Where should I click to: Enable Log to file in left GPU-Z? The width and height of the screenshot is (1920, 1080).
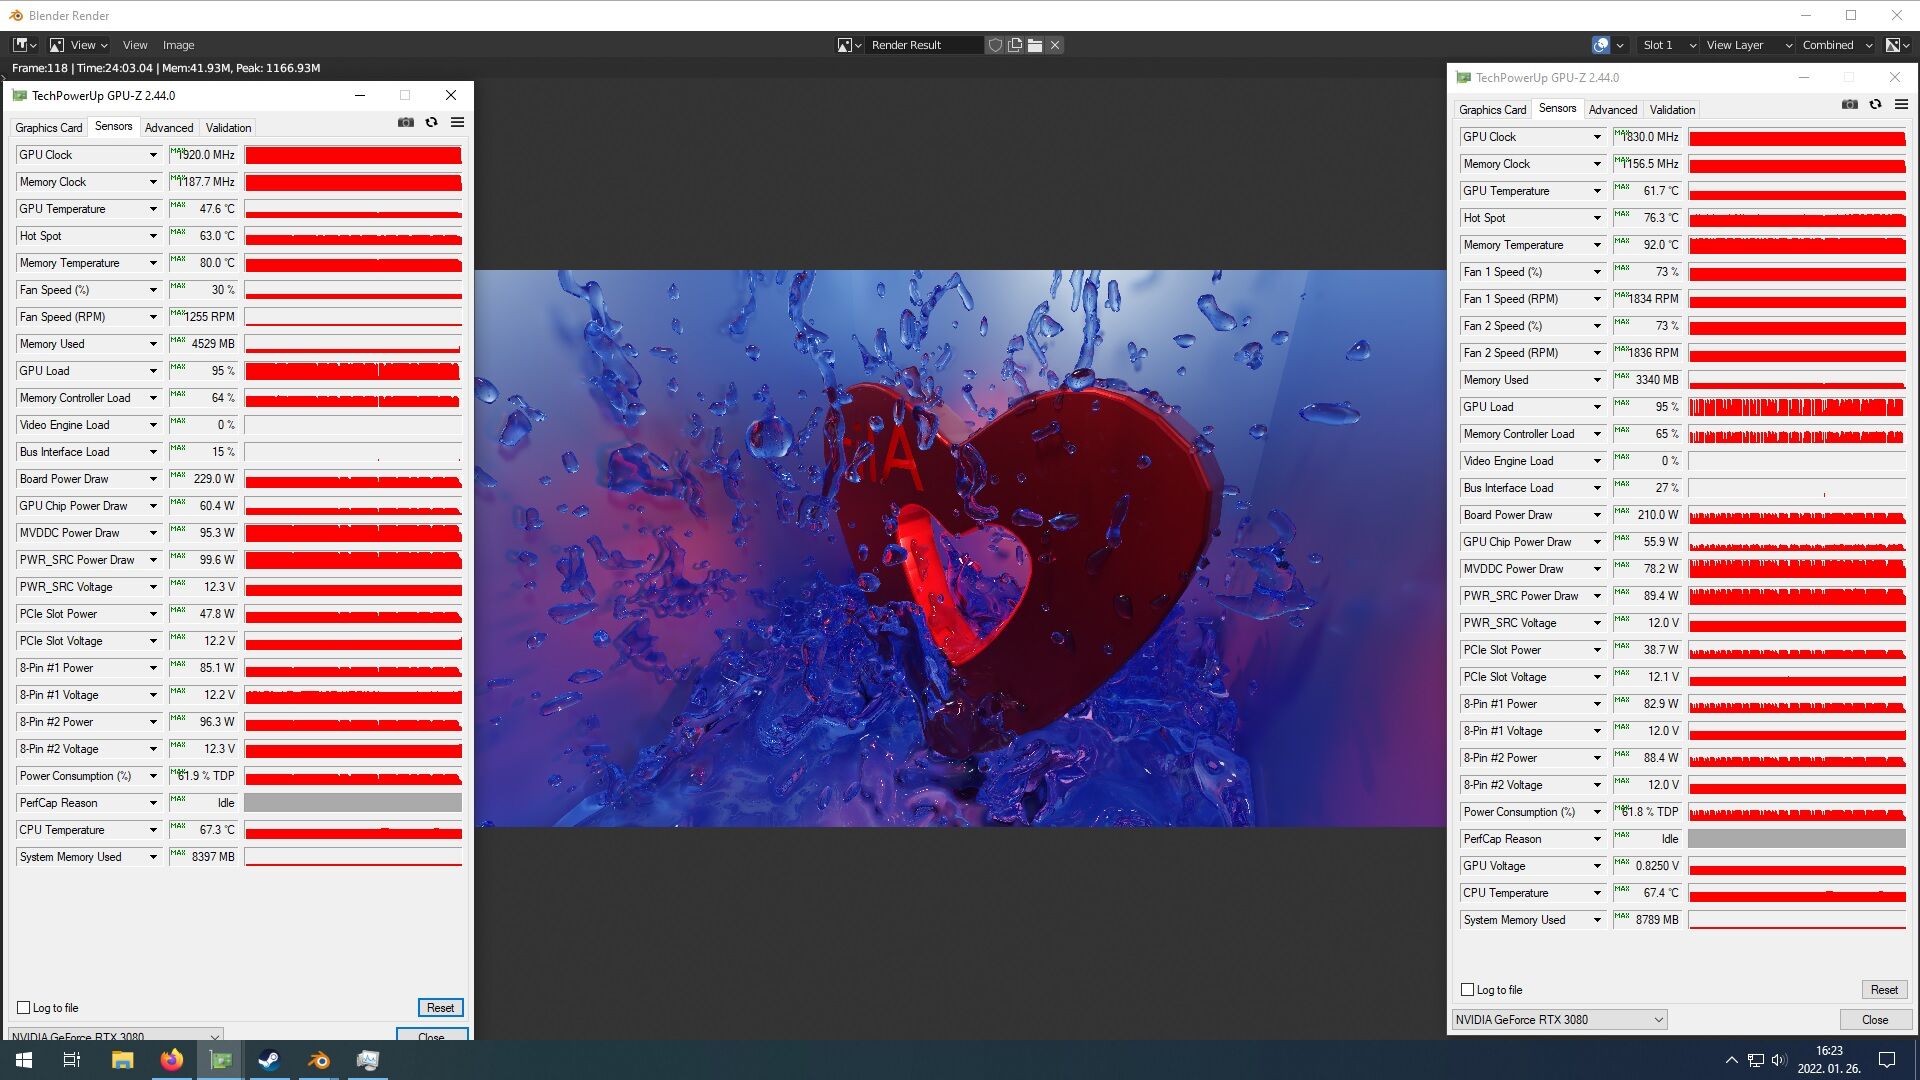pyautogui.click(x=24, y=1008)
